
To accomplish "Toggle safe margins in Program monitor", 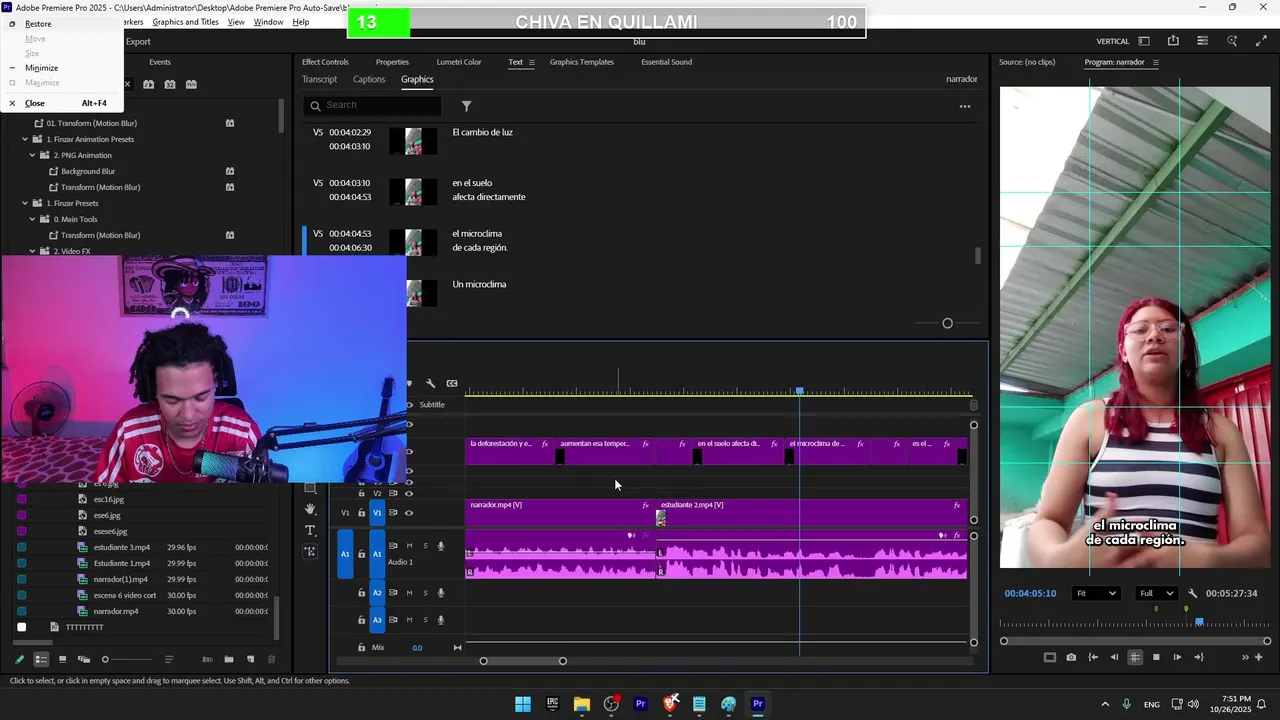I will tap(1049, 657).
